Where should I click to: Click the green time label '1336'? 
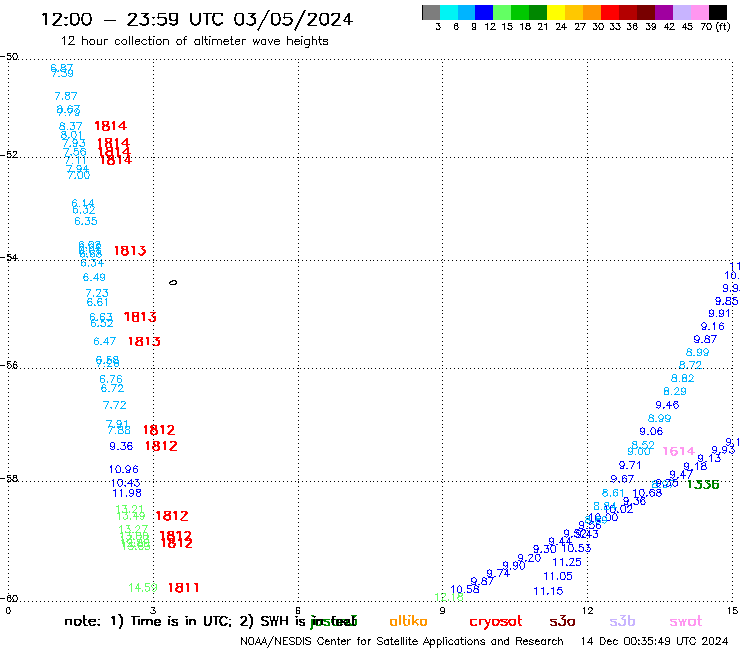(703, 484)
